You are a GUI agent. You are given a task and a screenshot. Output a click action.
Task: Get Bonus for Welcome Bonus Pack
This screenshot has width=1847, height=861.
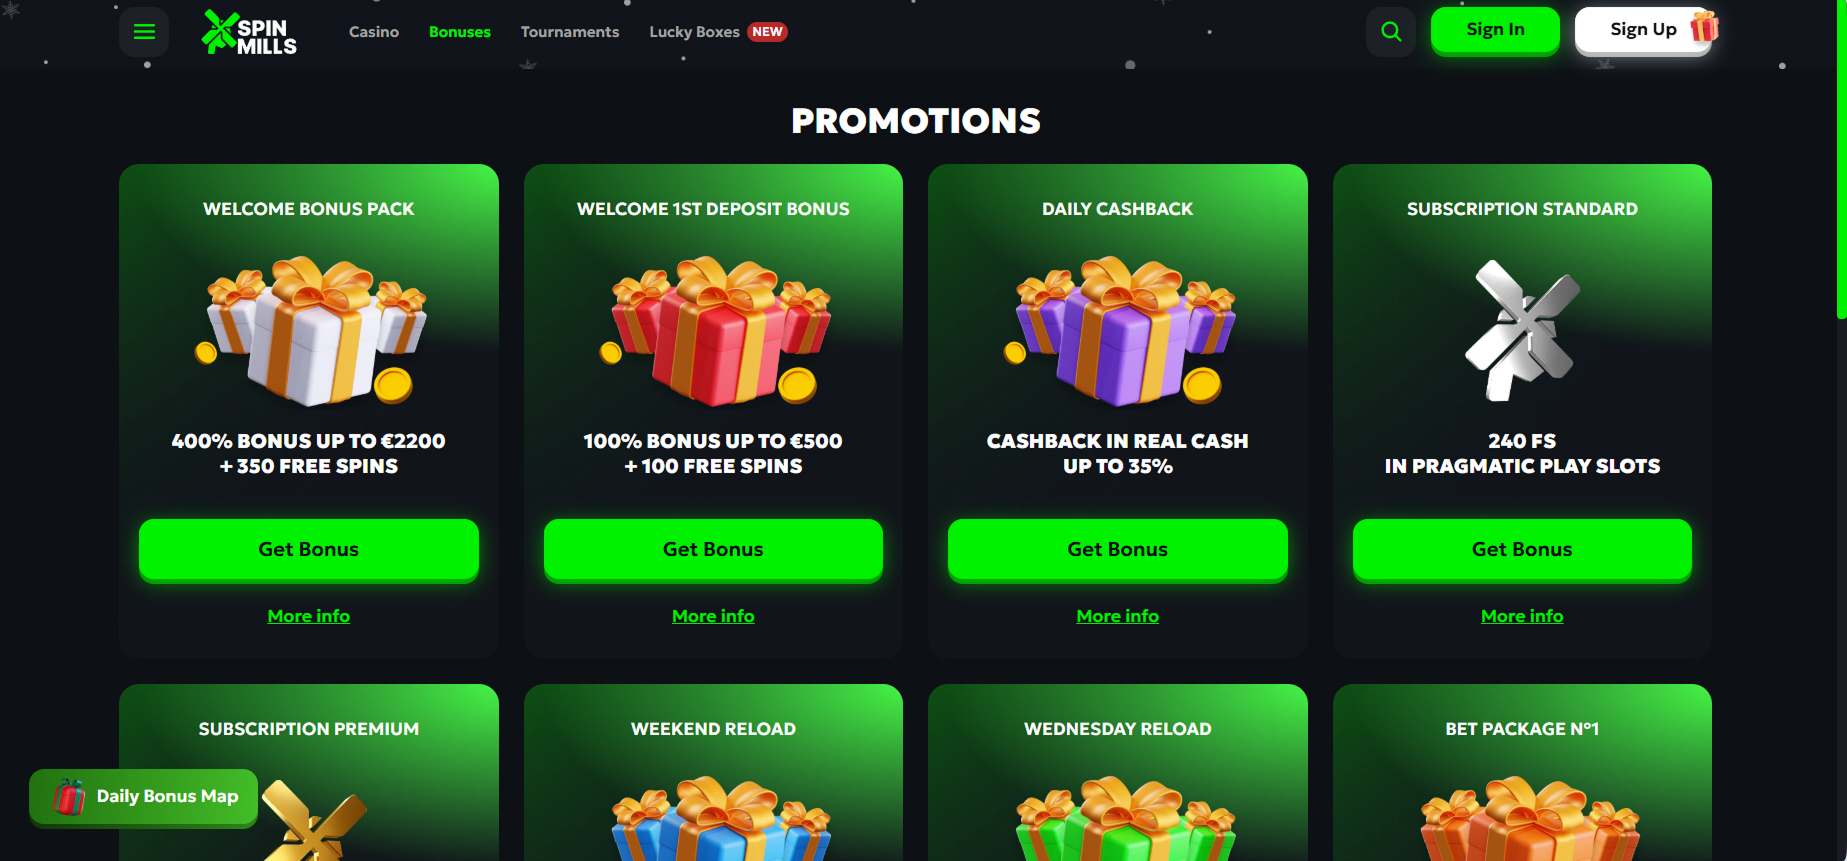pyautogui.click(x=309, y=549)
